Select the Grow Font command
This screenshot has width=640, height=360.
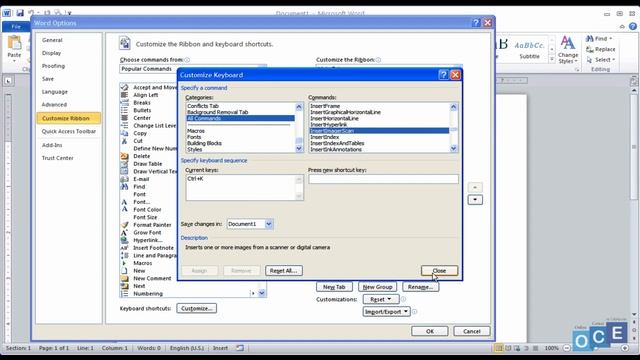tap(147, 232)
